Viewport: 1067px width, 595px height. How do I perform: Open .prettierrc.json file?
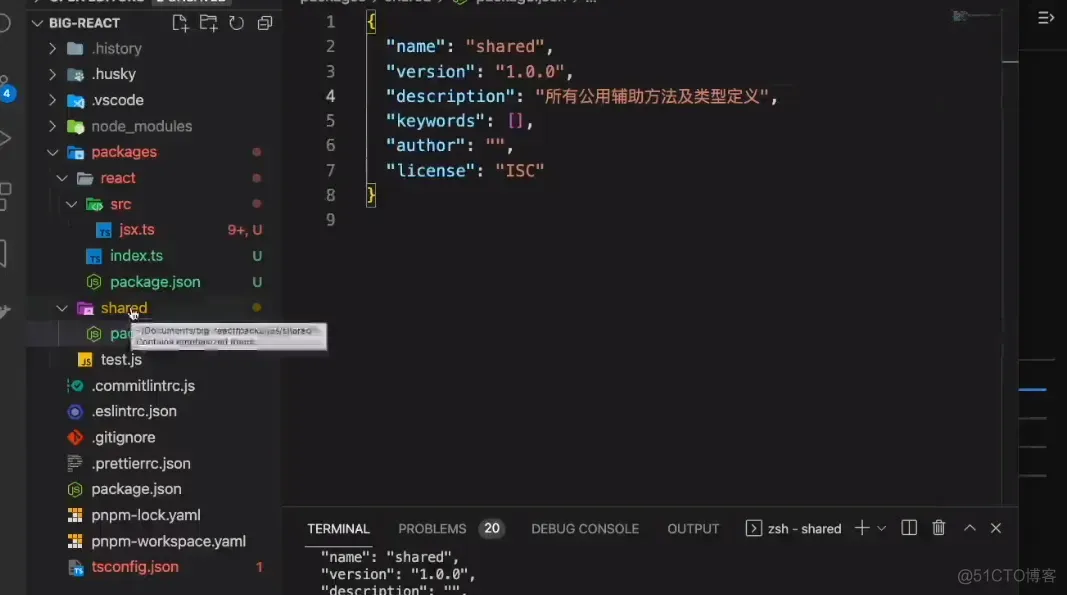(141, 463)
